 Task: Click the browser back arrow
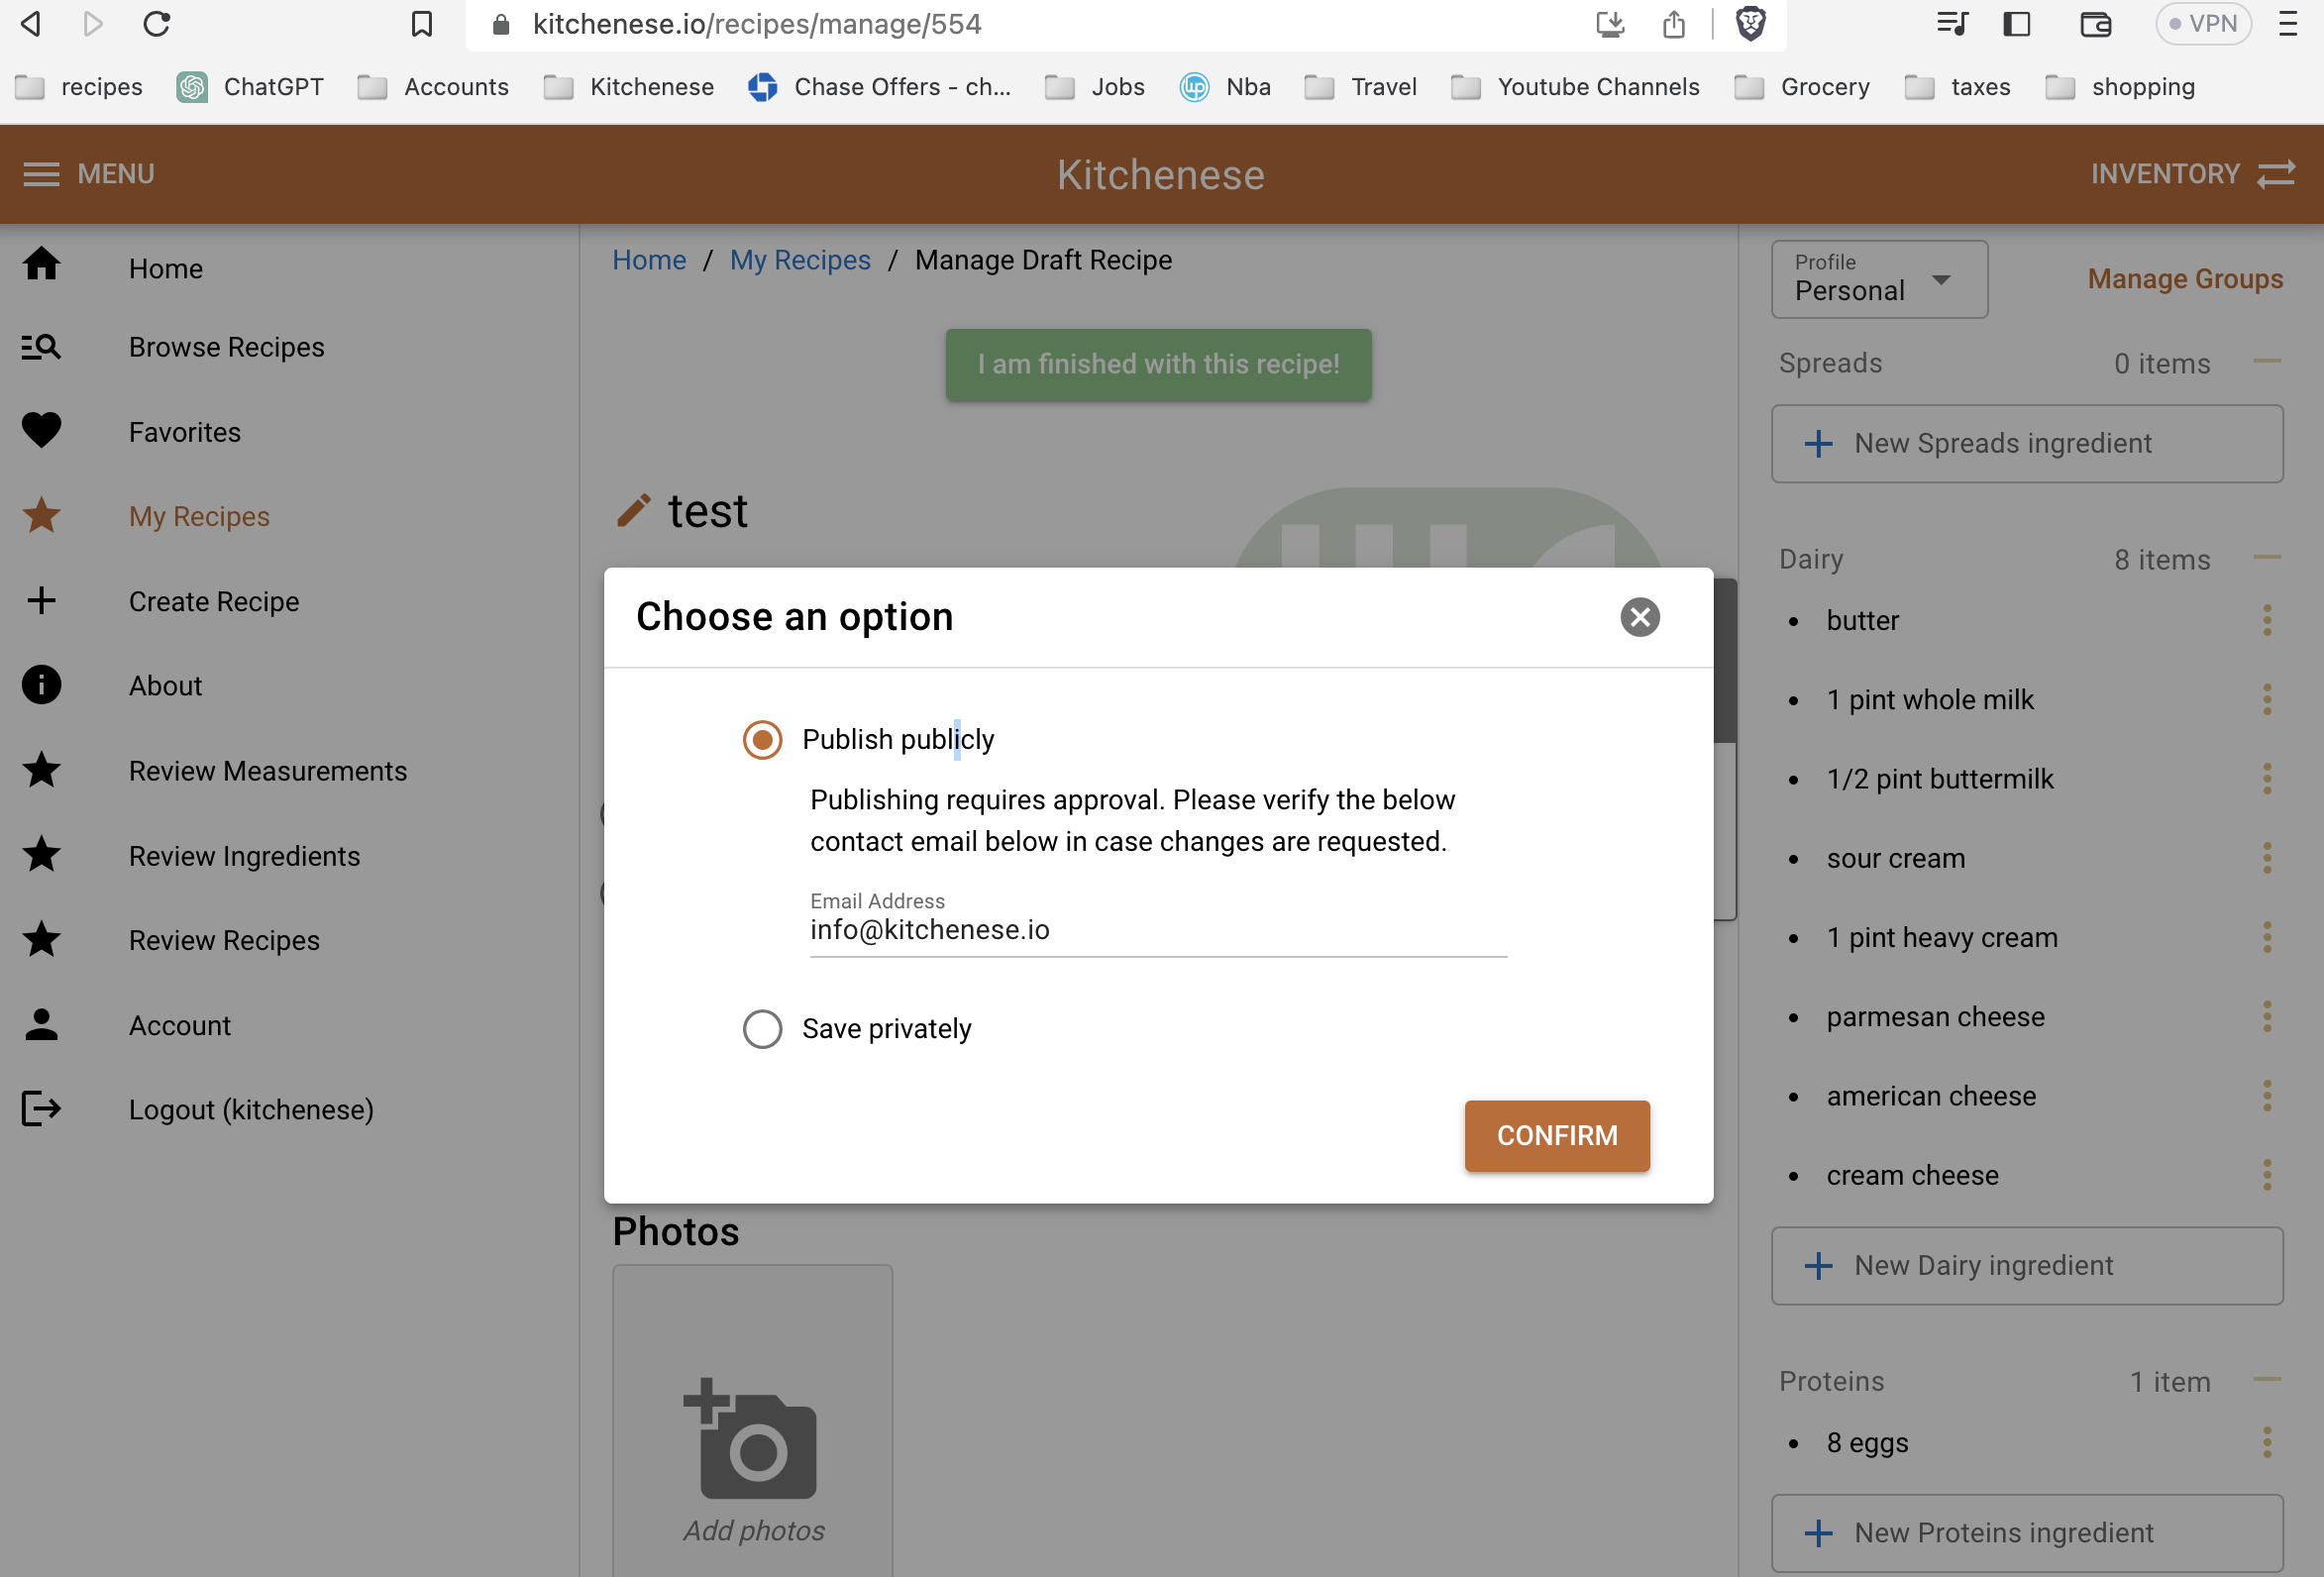point(32,23)
